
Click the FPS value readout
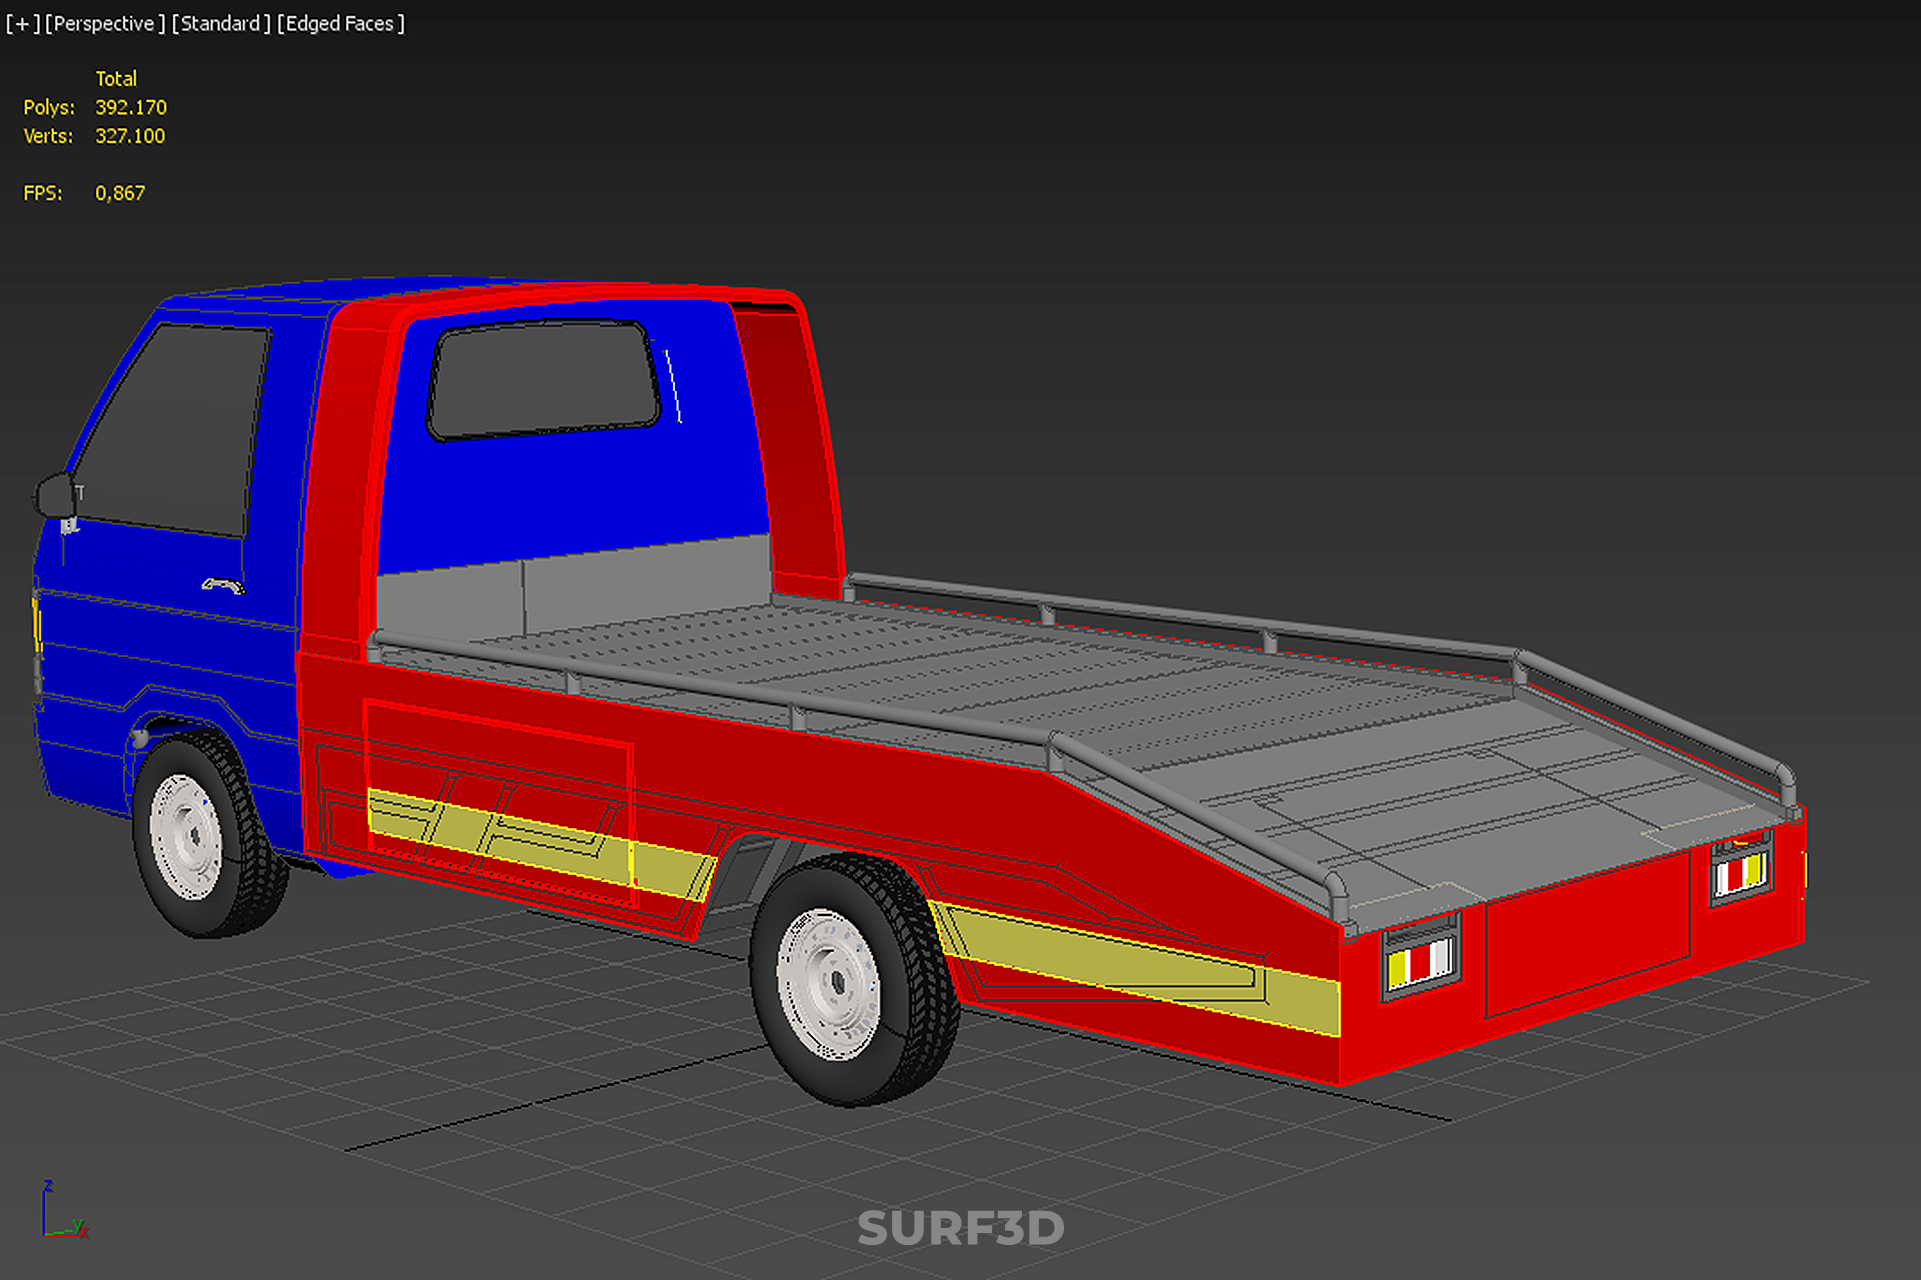(120, 193)
